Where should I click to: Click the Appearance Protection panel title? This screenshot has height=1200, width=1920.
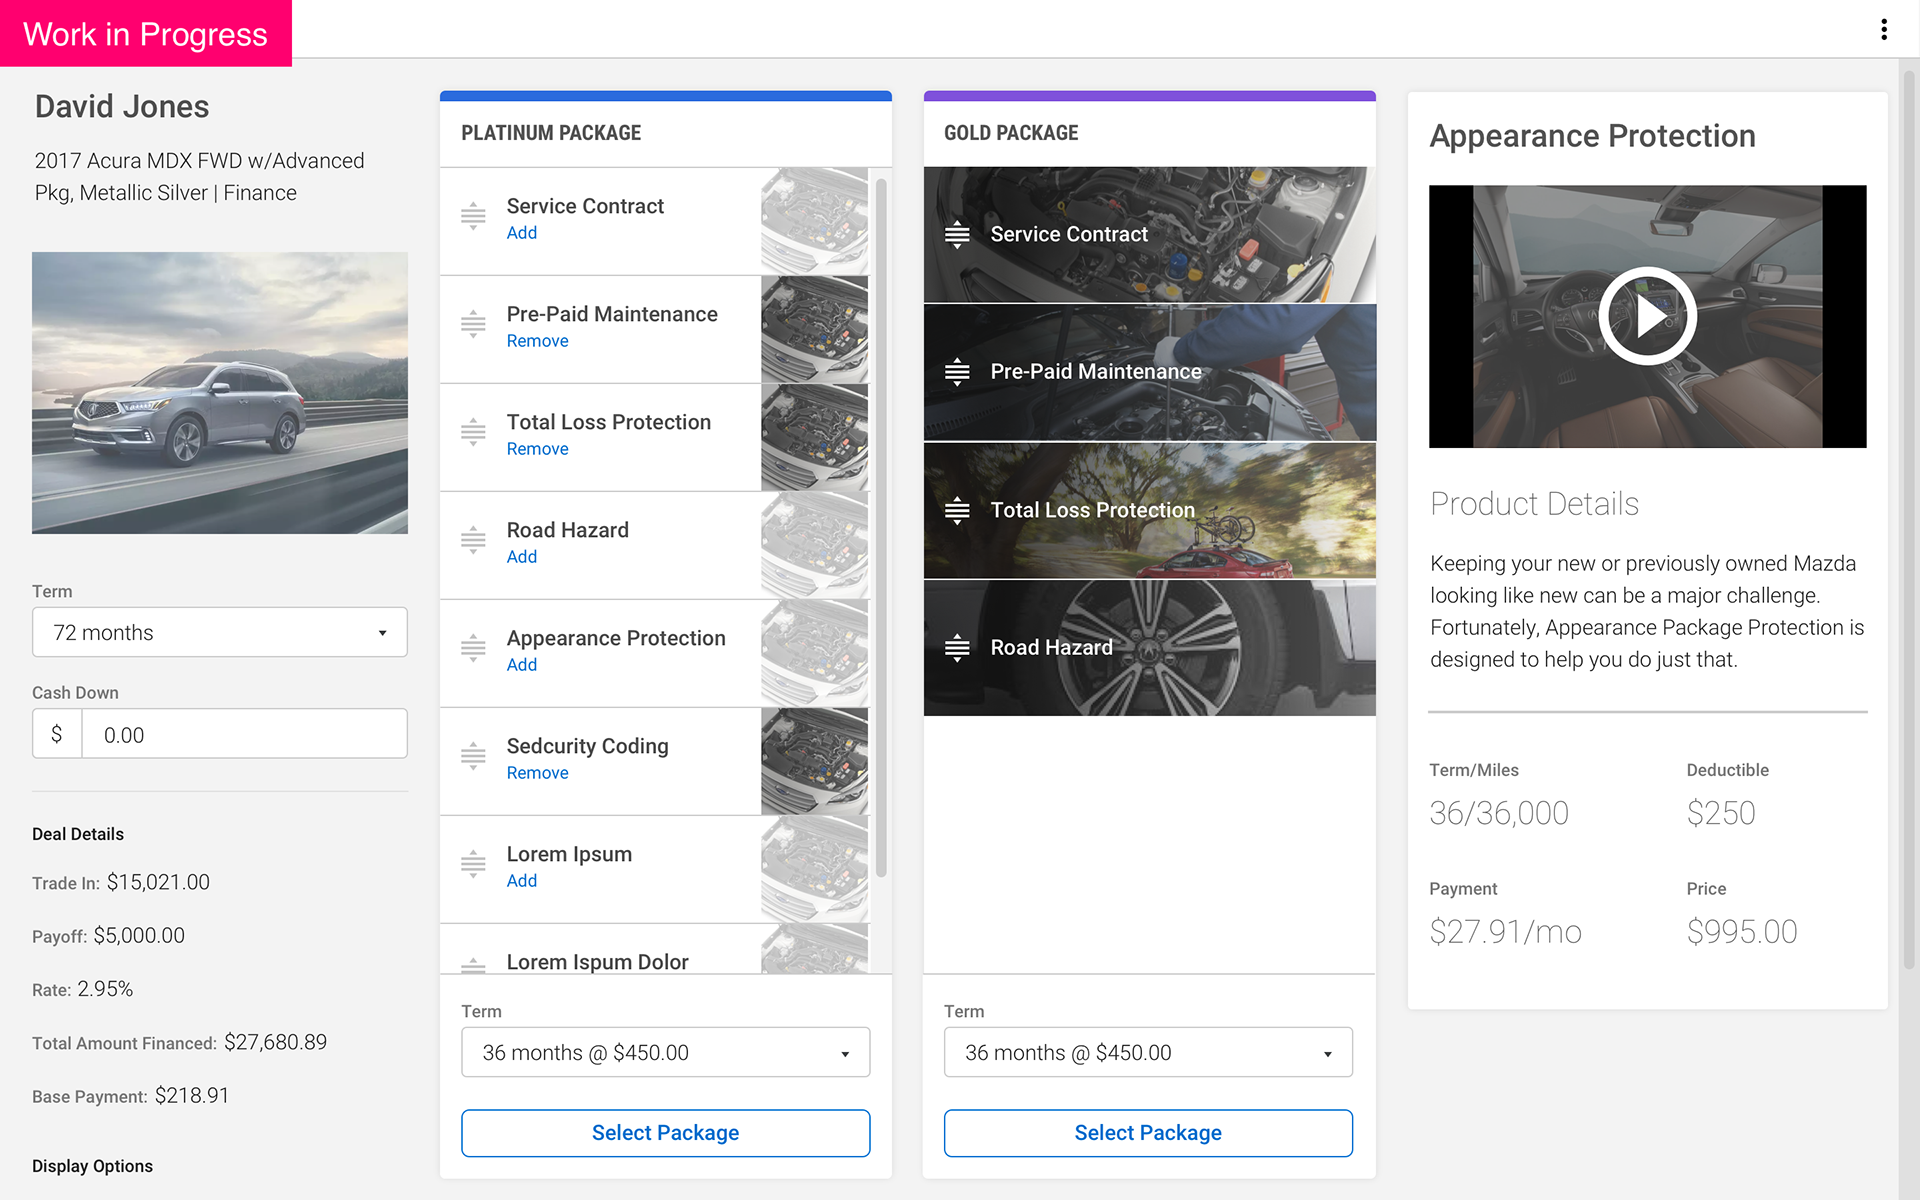pos(1592,136)
